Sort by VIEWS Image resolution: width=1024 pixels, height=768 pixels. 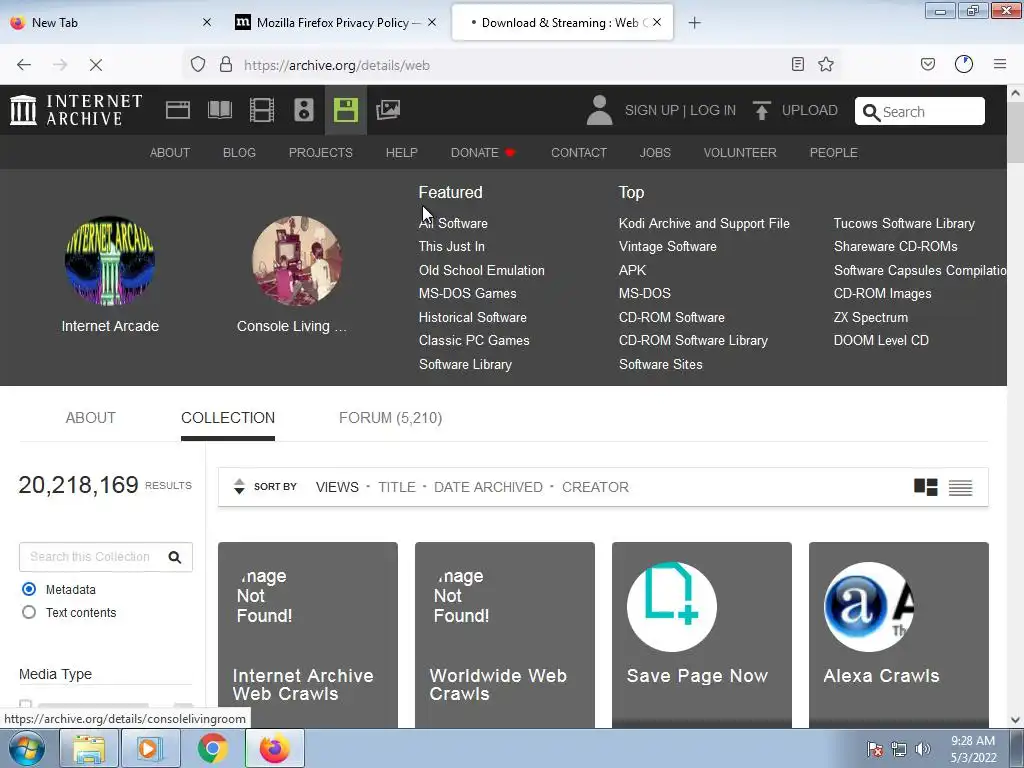coord(337,487)
